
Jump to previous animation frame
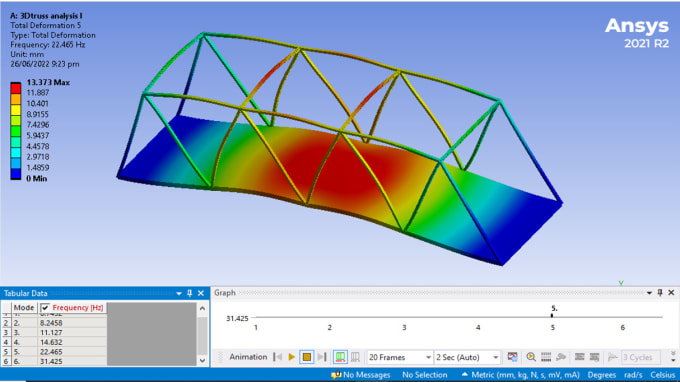pos(278,357)
